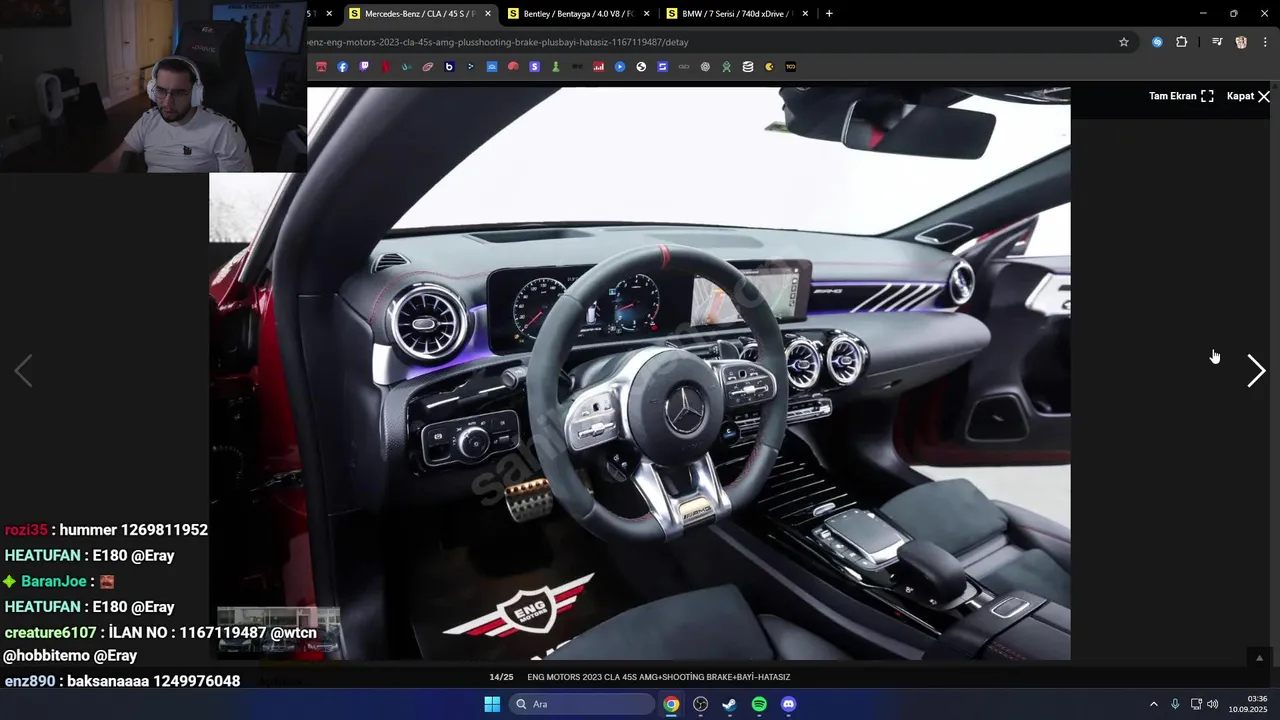Open the bookmark with the 'b' icon
This screenshot has width=1280, height=720.
pyautogui.click(x=449, y=67)
